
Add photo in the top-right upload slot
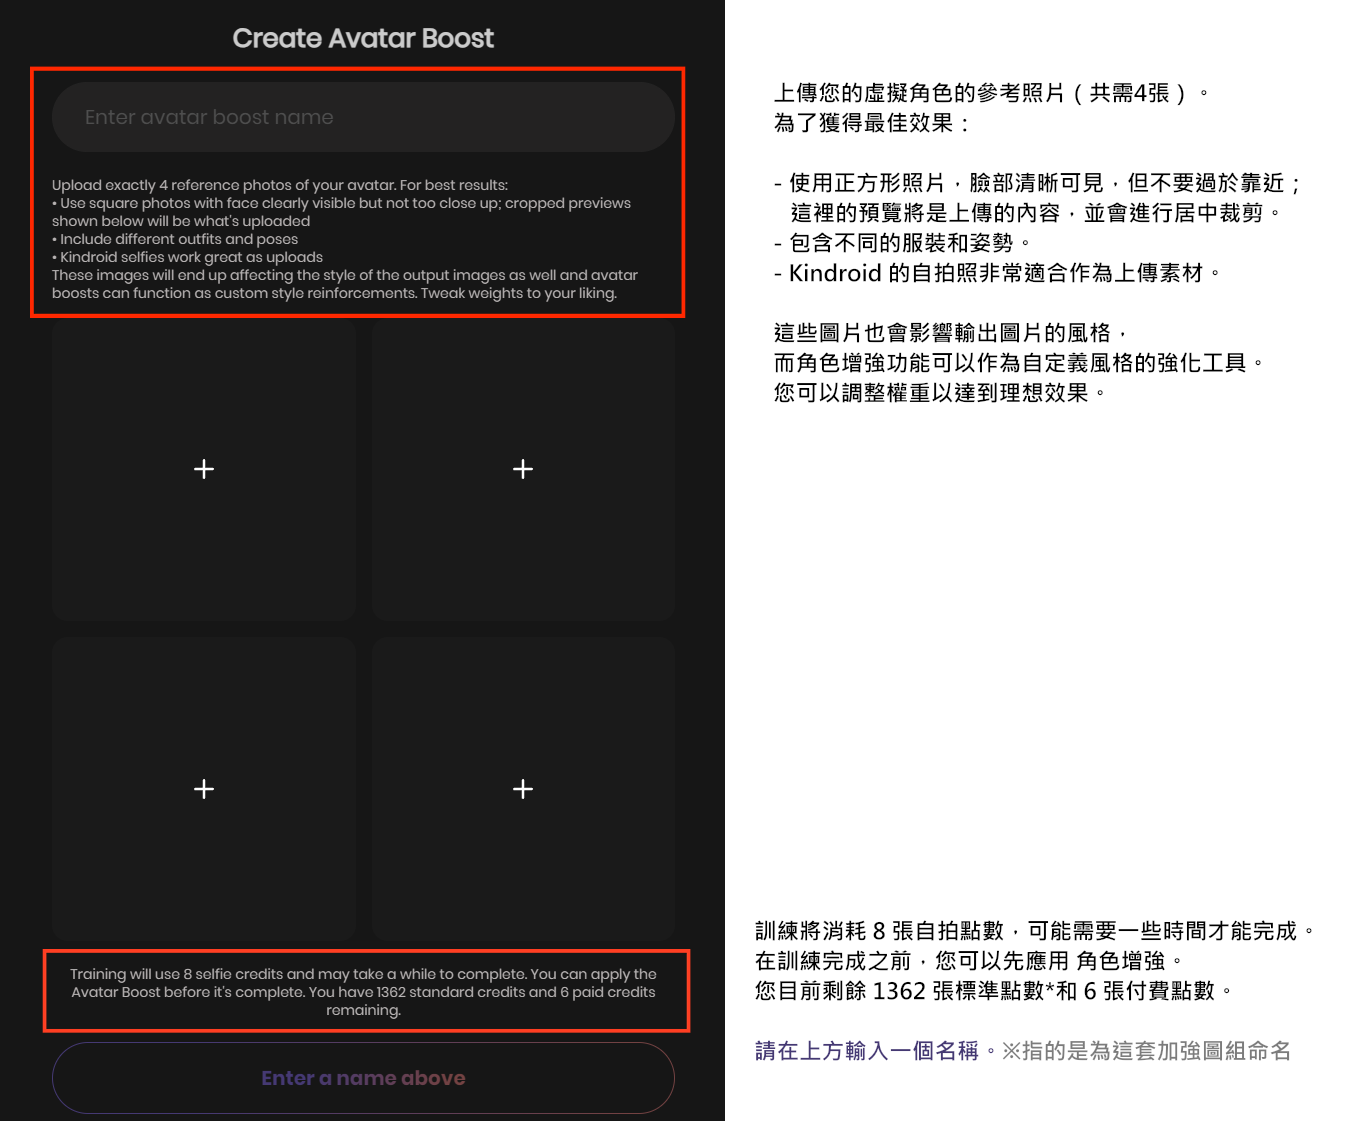click(523, 469)
